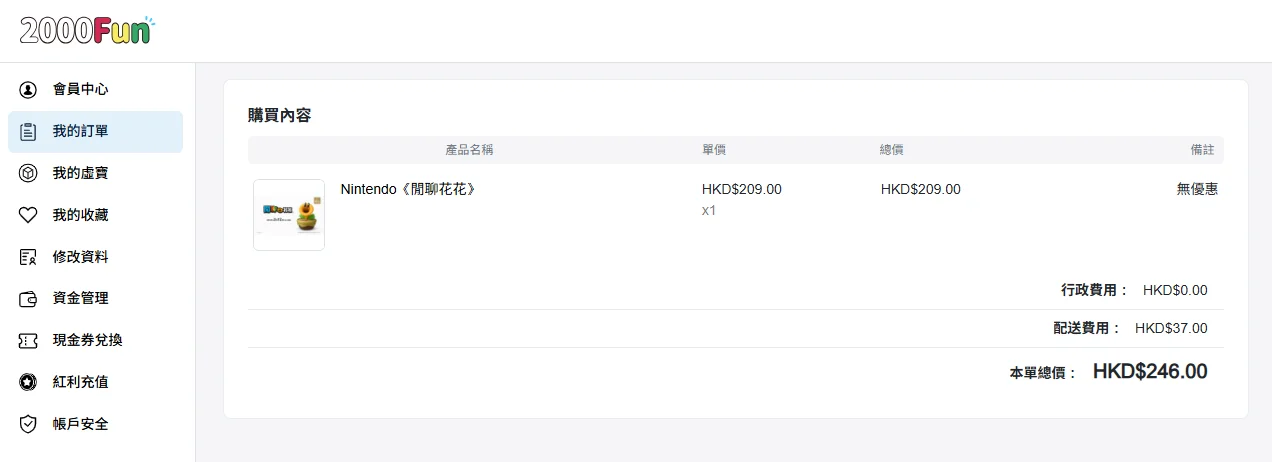
Task: Click the bonus recharge star icon
Action: tap(28, 382)
